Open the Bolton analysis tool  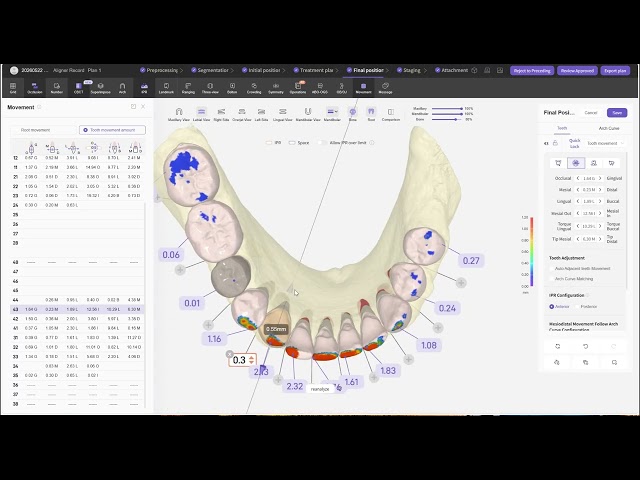click(232, 87)
